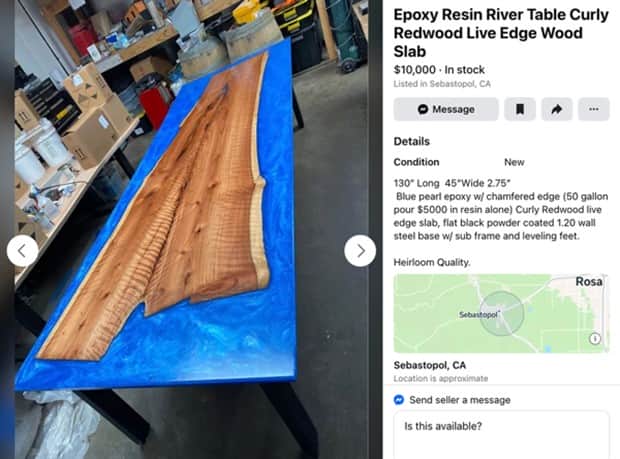Screen dimensions: 620x459
Task: Click the Sebastopol, CA location label
Action: [430, 365]
